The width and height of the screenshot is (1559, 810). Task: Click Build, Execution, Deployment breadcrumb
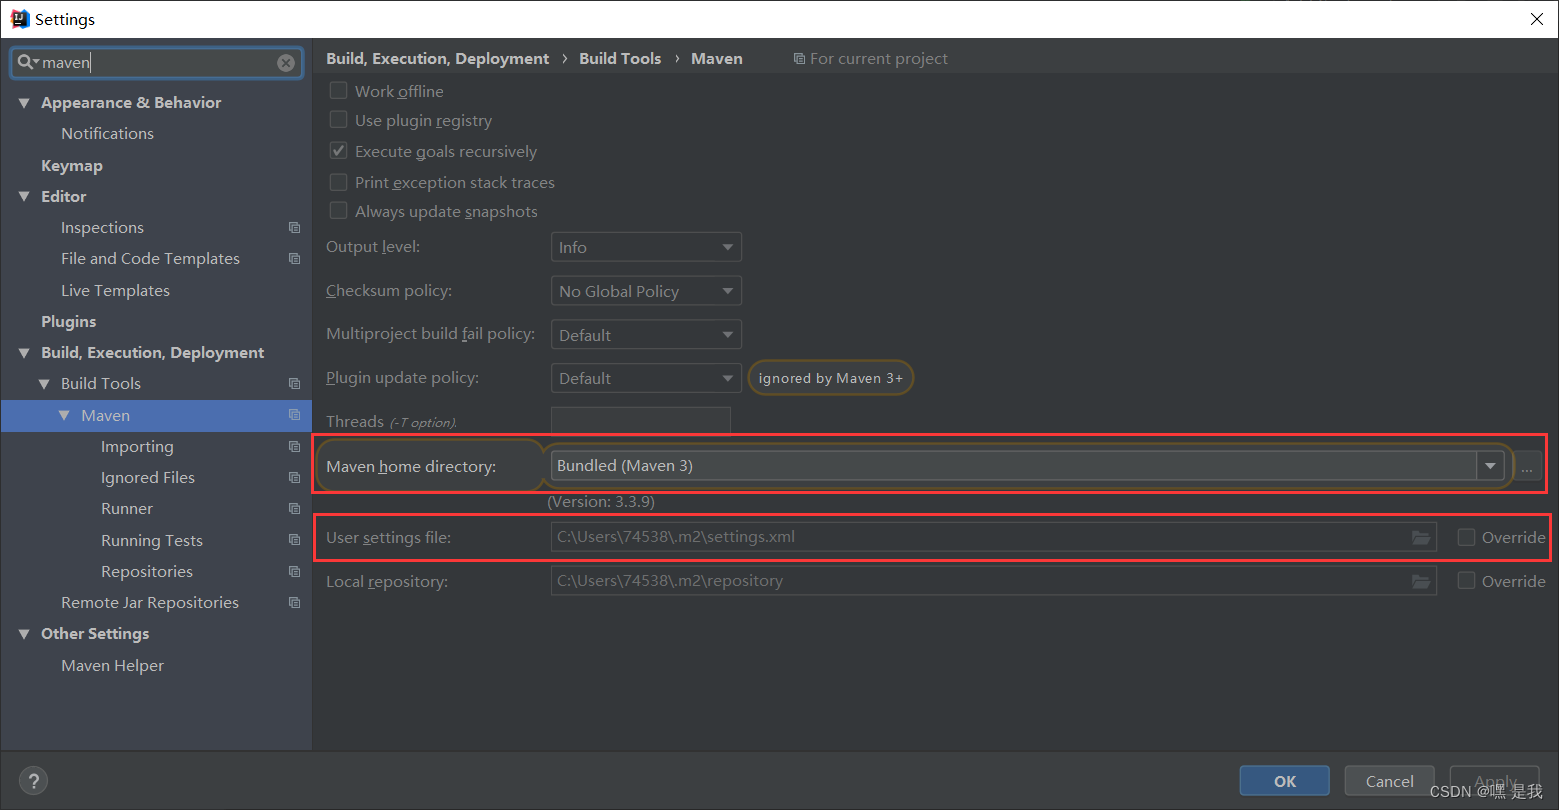pos(437,58)
